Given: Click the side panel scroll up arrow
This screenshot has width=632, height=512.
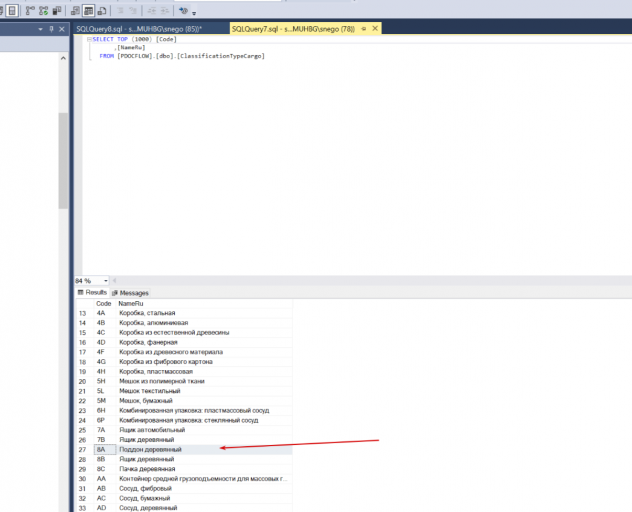Looking at the screenshot, I should tap(63, 58).
